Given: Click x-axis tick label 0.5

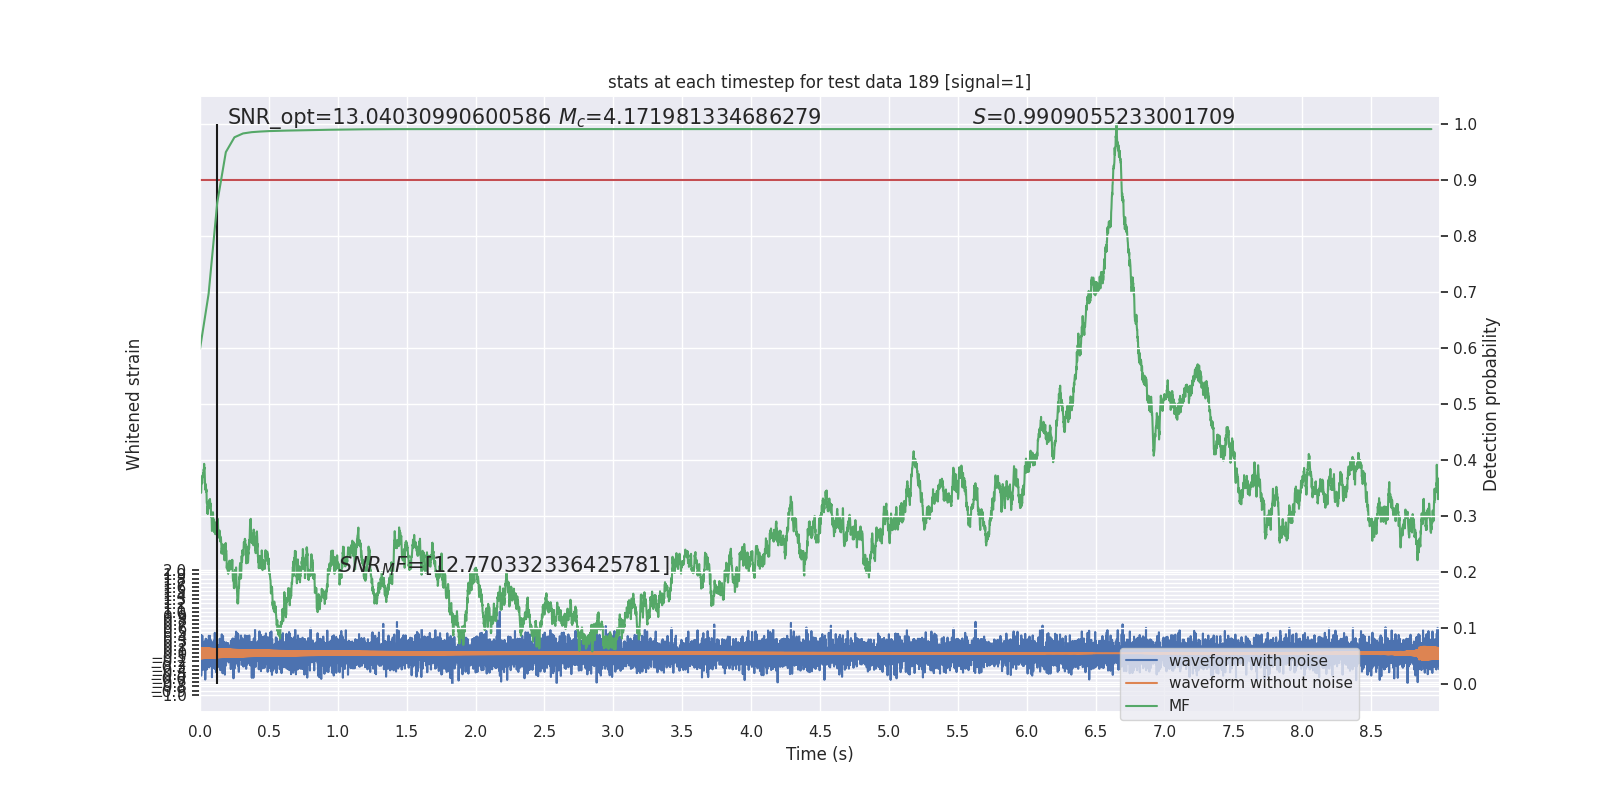Looking at the screenshot, I should 269,732.
